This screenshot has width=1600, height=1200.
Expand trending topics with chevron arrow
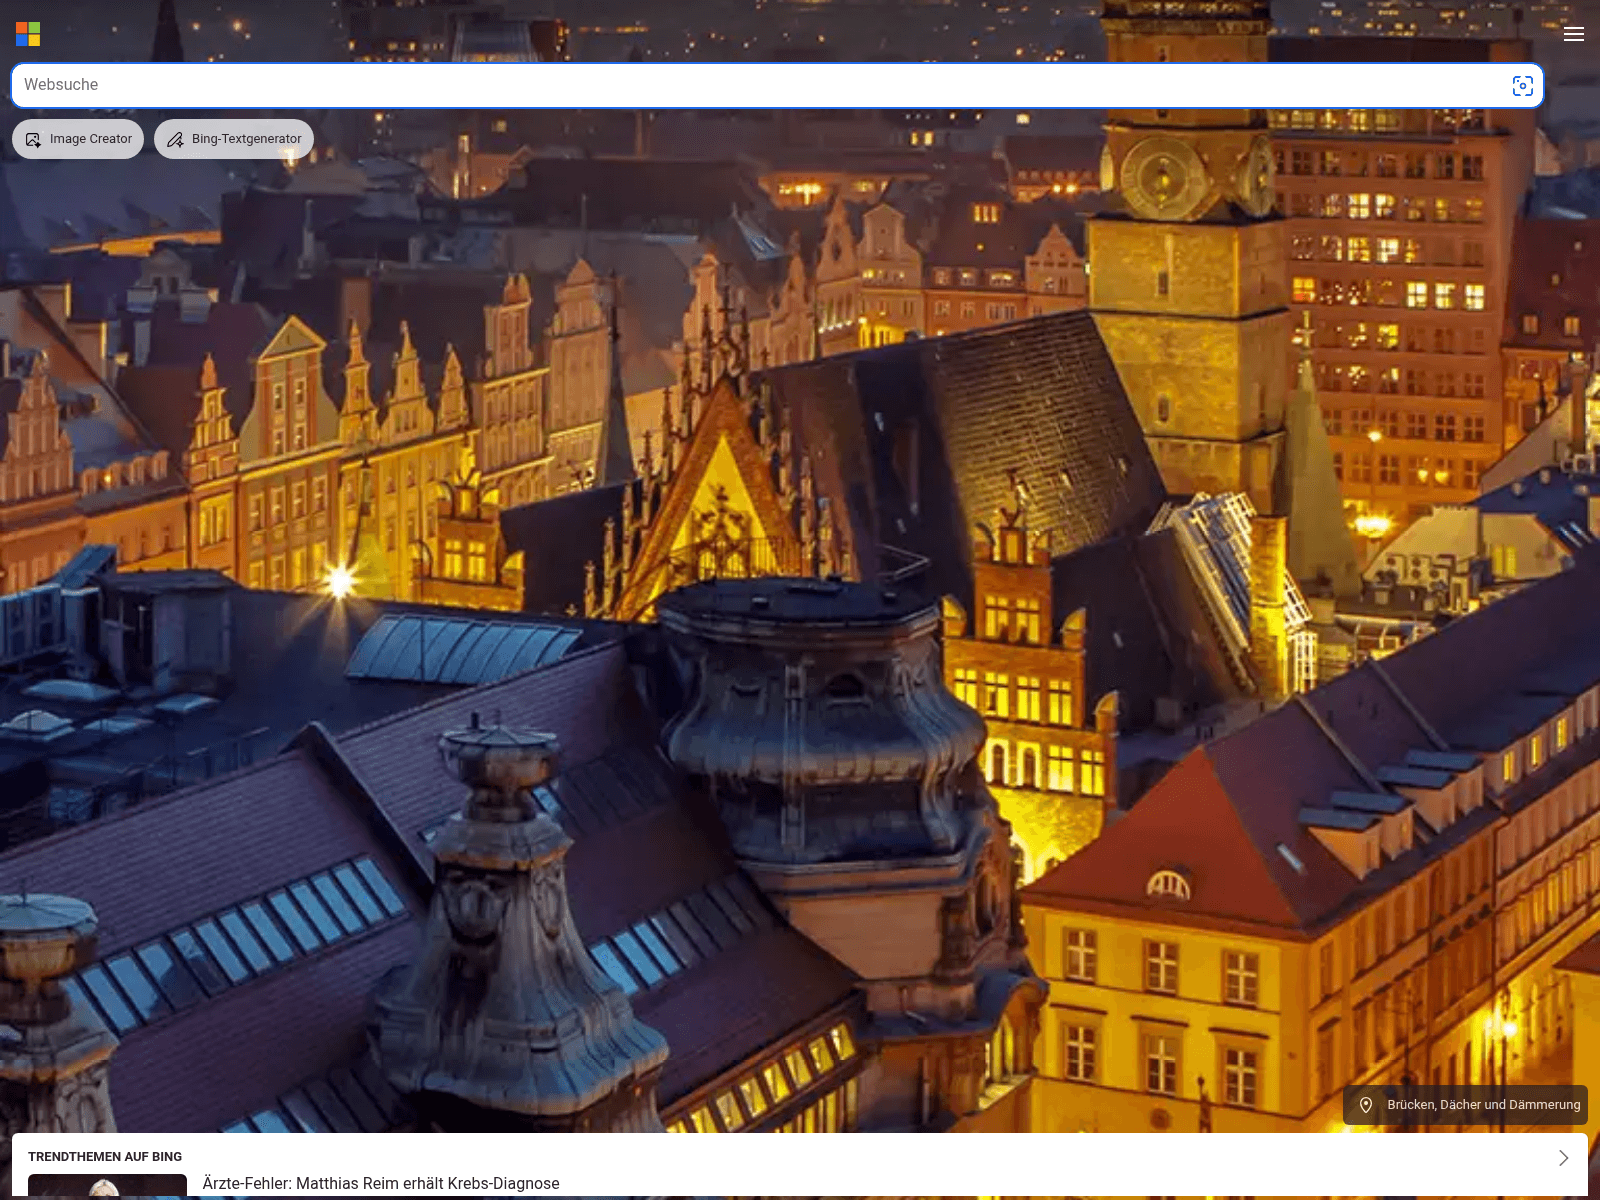coord(1563,1158)
